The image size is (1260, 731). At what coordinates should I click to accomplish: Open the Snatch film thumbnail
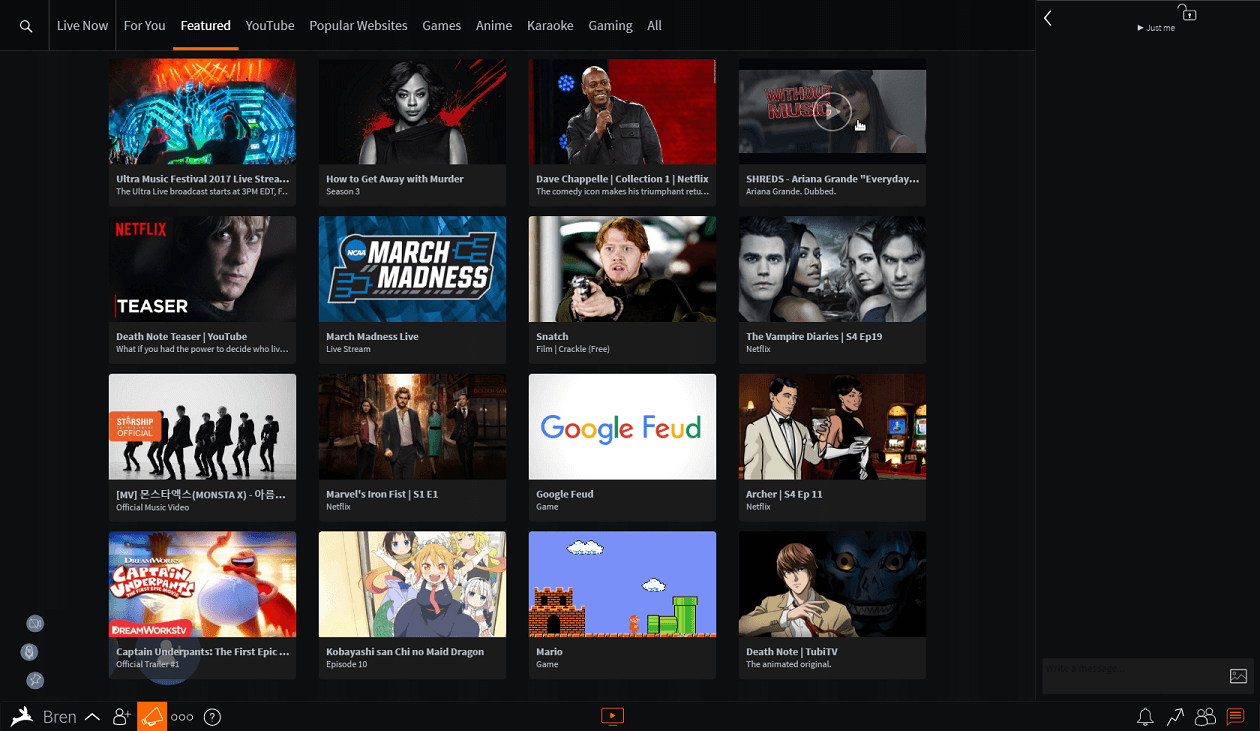(622, 269)
